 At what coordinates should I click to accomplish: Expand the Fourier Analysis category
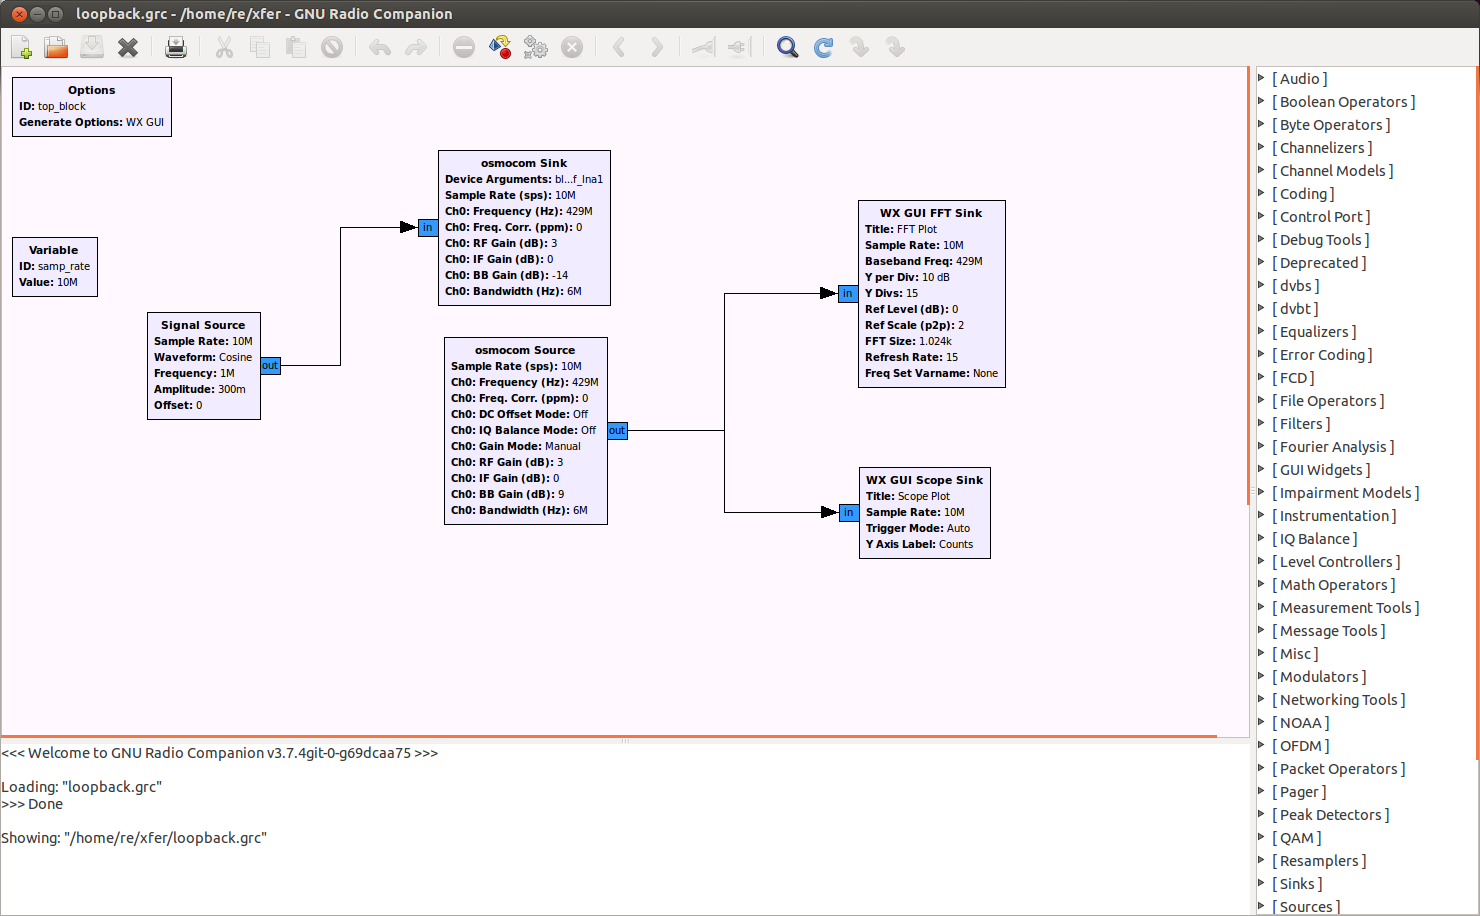[1261, 446]
